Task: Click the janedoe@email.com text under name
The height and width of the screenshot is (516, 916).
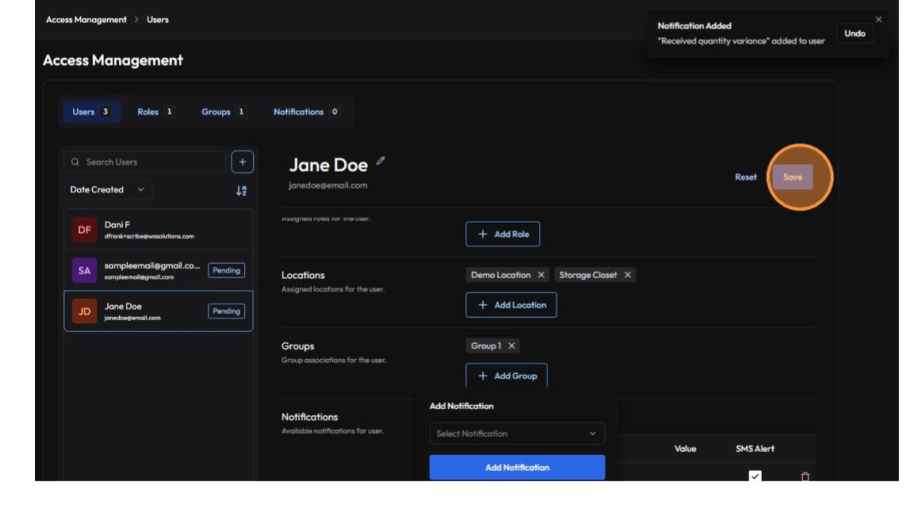Action: coord(328,185)
